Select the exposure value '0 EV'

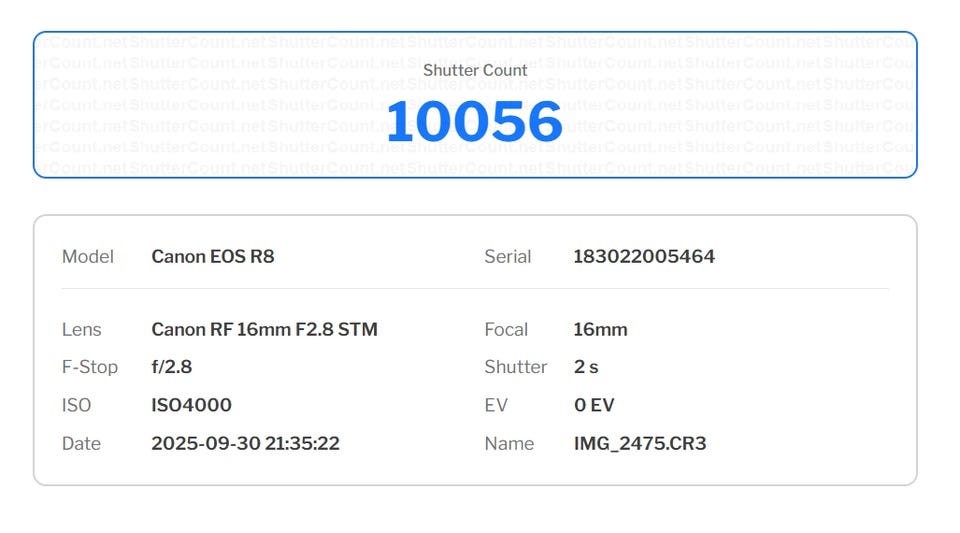(x=594, y=405)
